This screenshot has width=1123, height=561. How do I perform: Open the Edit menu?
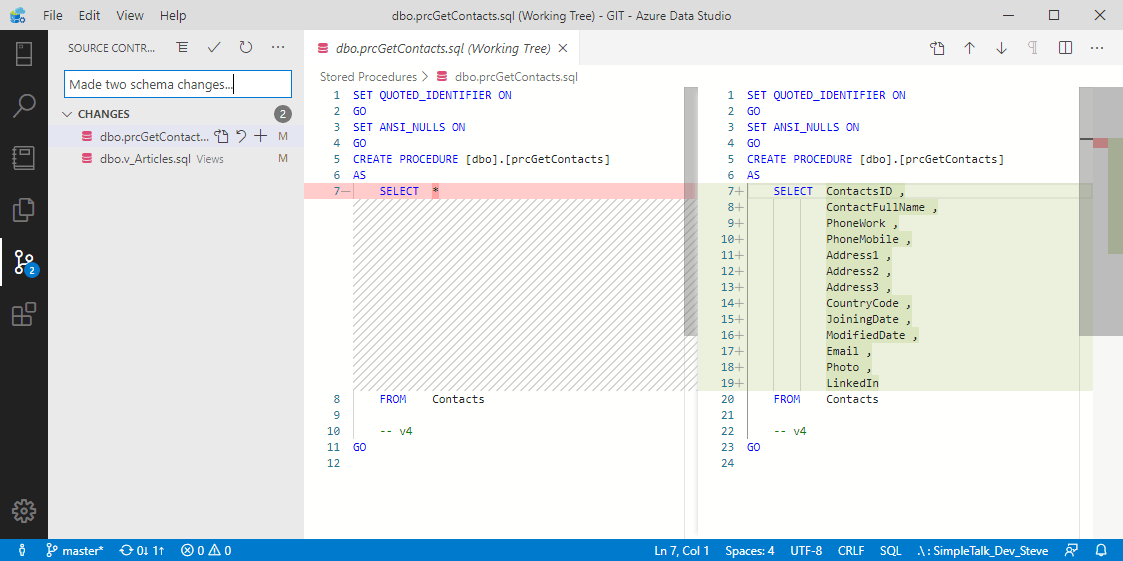[90, 15]
